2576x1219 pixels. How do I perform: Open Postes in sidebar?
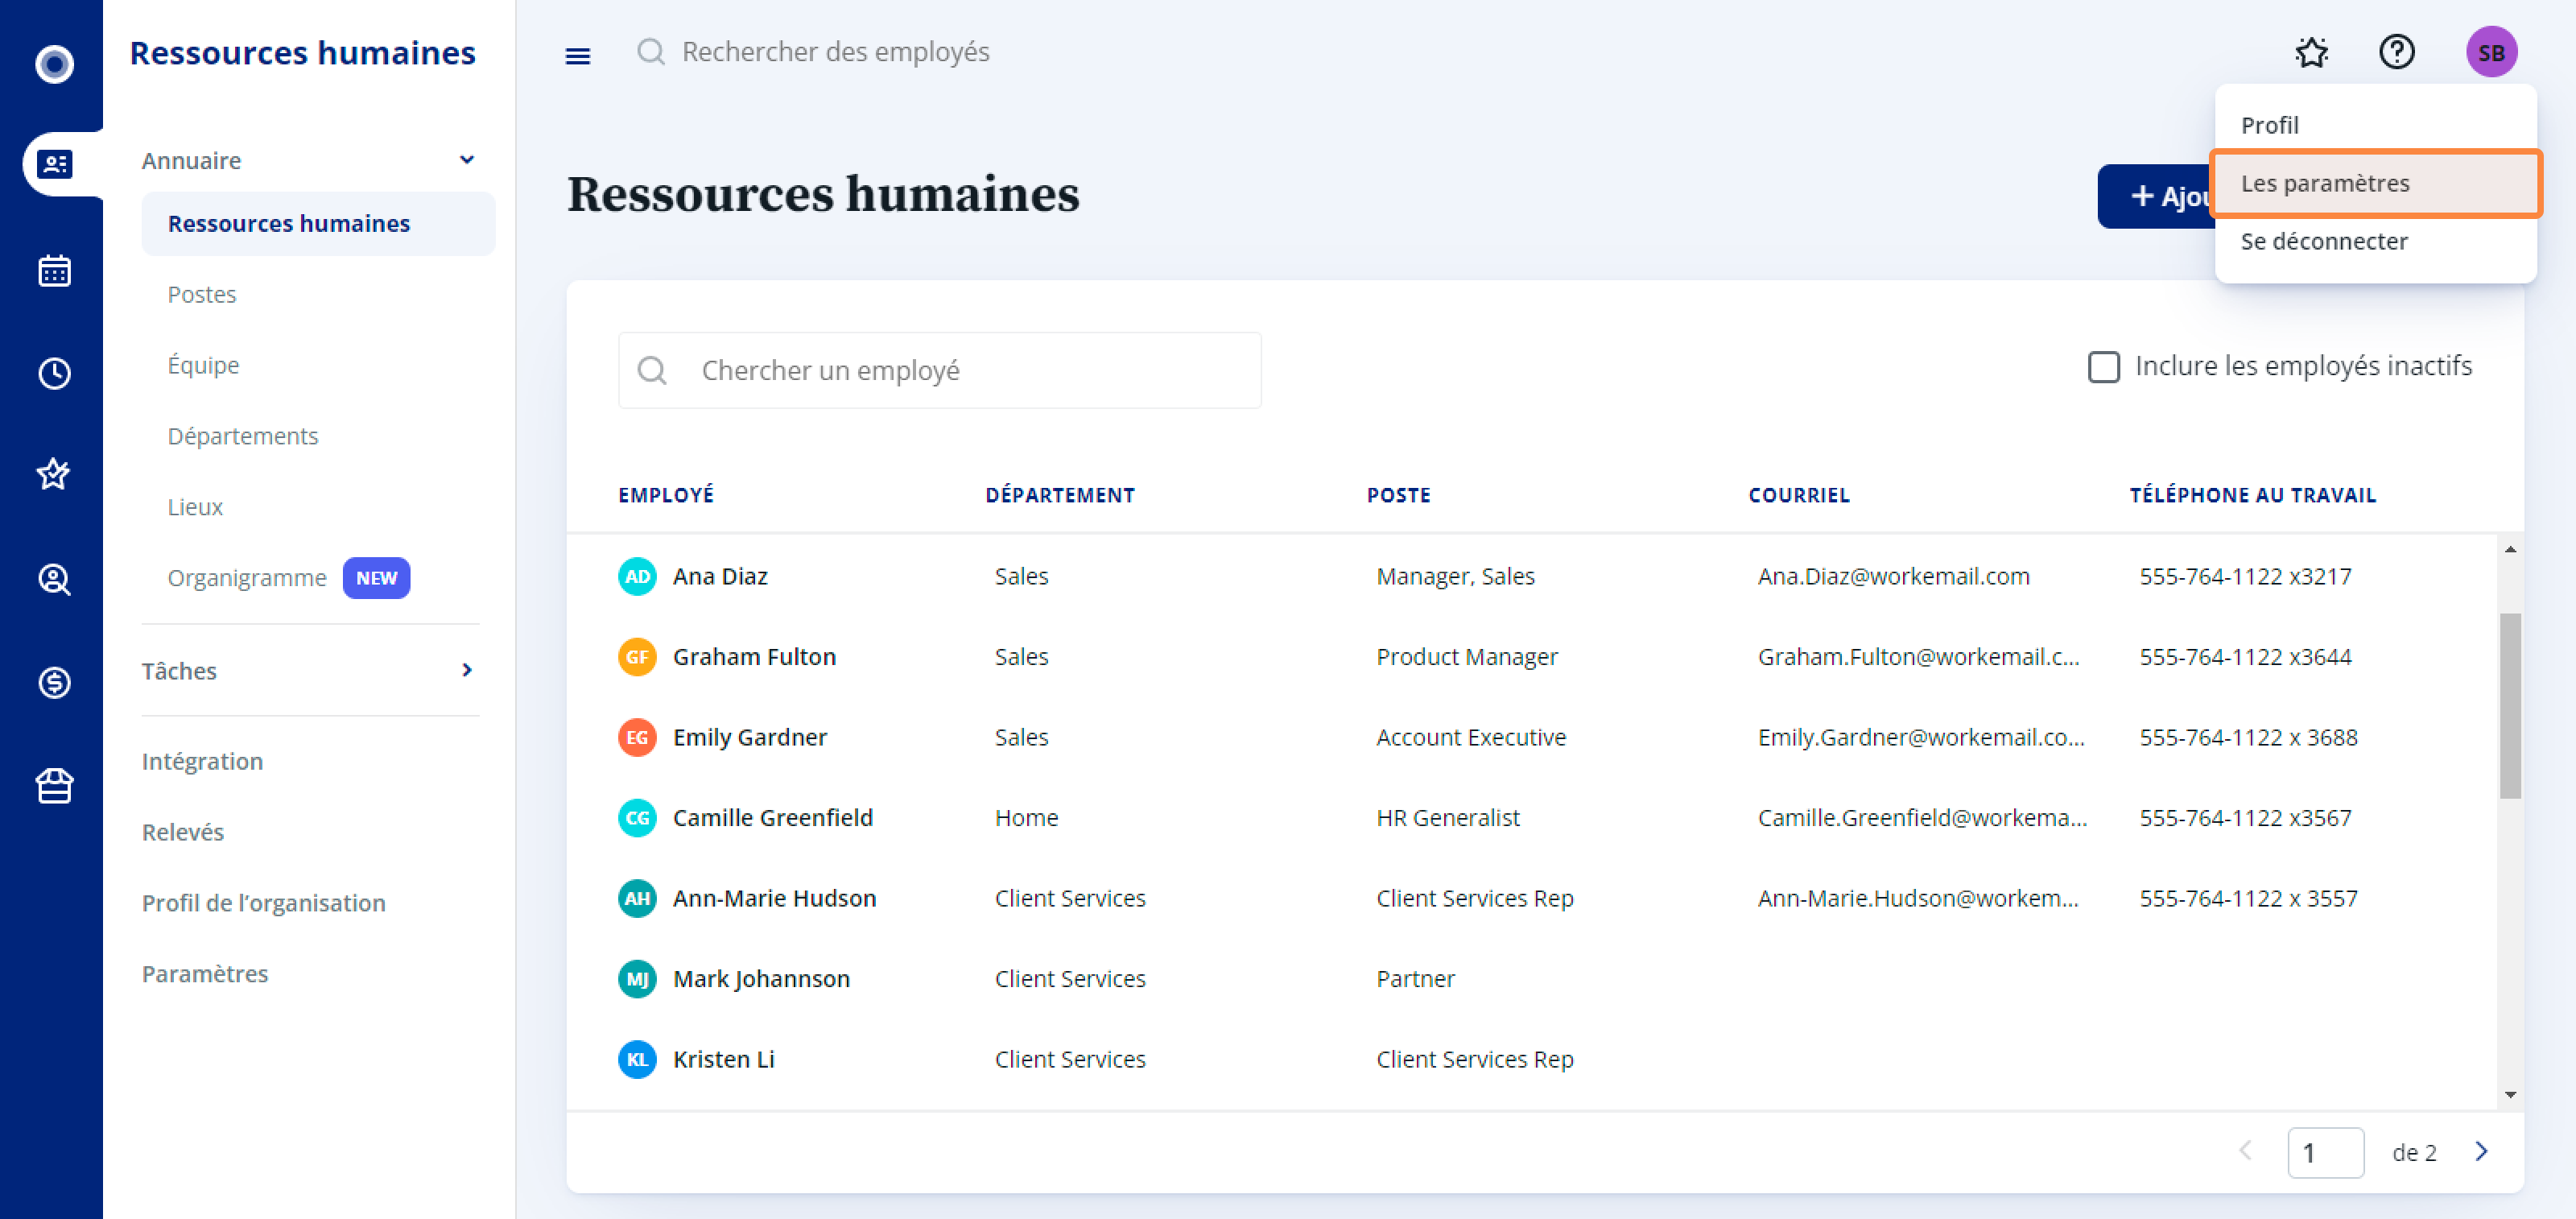[x=202, y=294]
